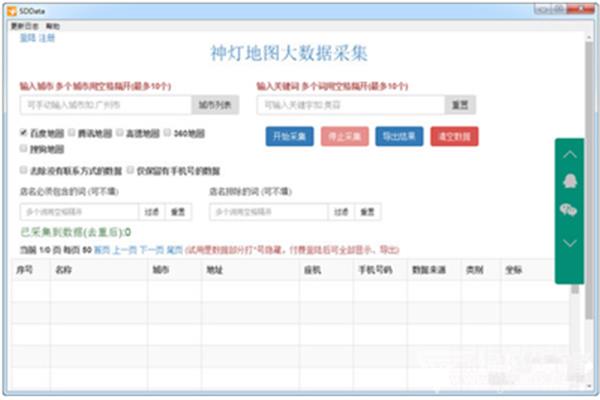The width and height of the screenshot is (600, 400).
Task: Enable the 腾讯地图 checkbox
Action: 72,132
